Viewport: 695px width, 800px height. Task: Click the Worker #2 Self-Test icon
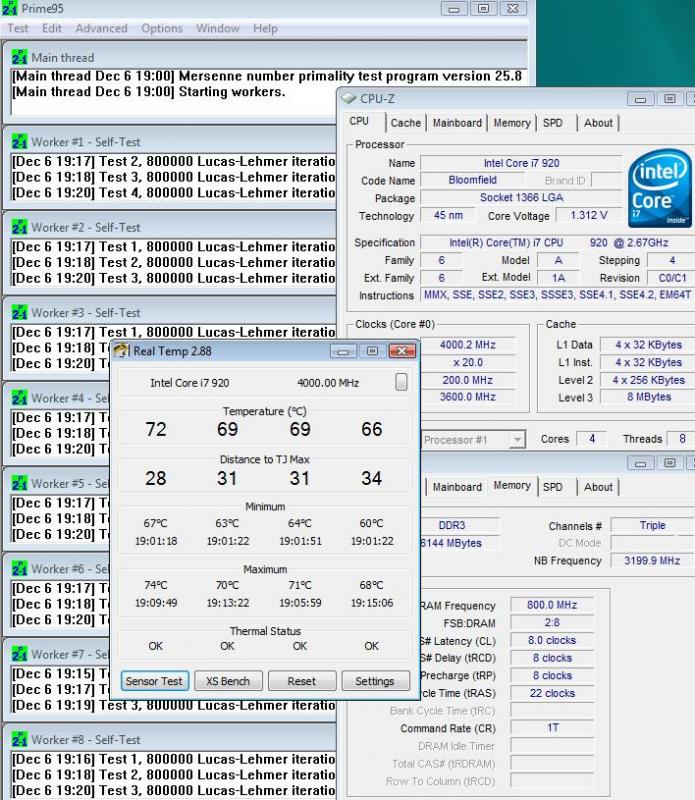[20, 227]
